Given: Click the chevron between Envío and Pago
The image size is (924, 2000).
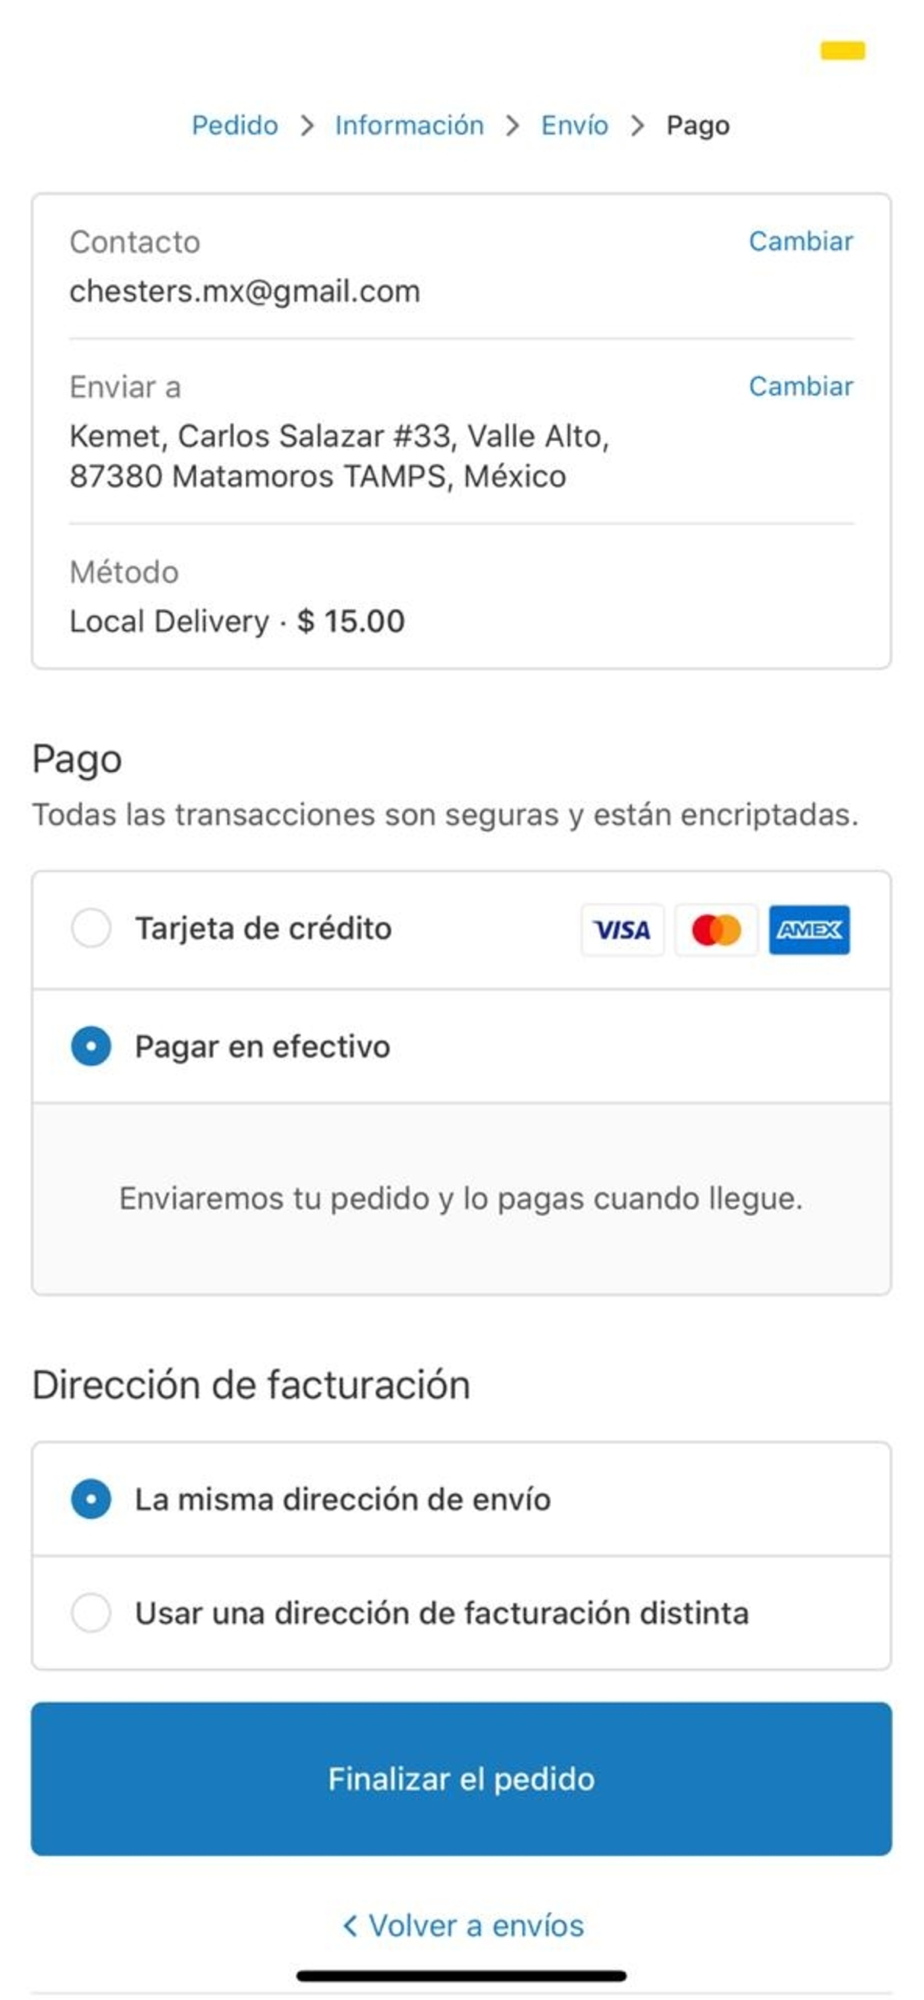Looking at the screenshot, I should [x=637, y=125].
